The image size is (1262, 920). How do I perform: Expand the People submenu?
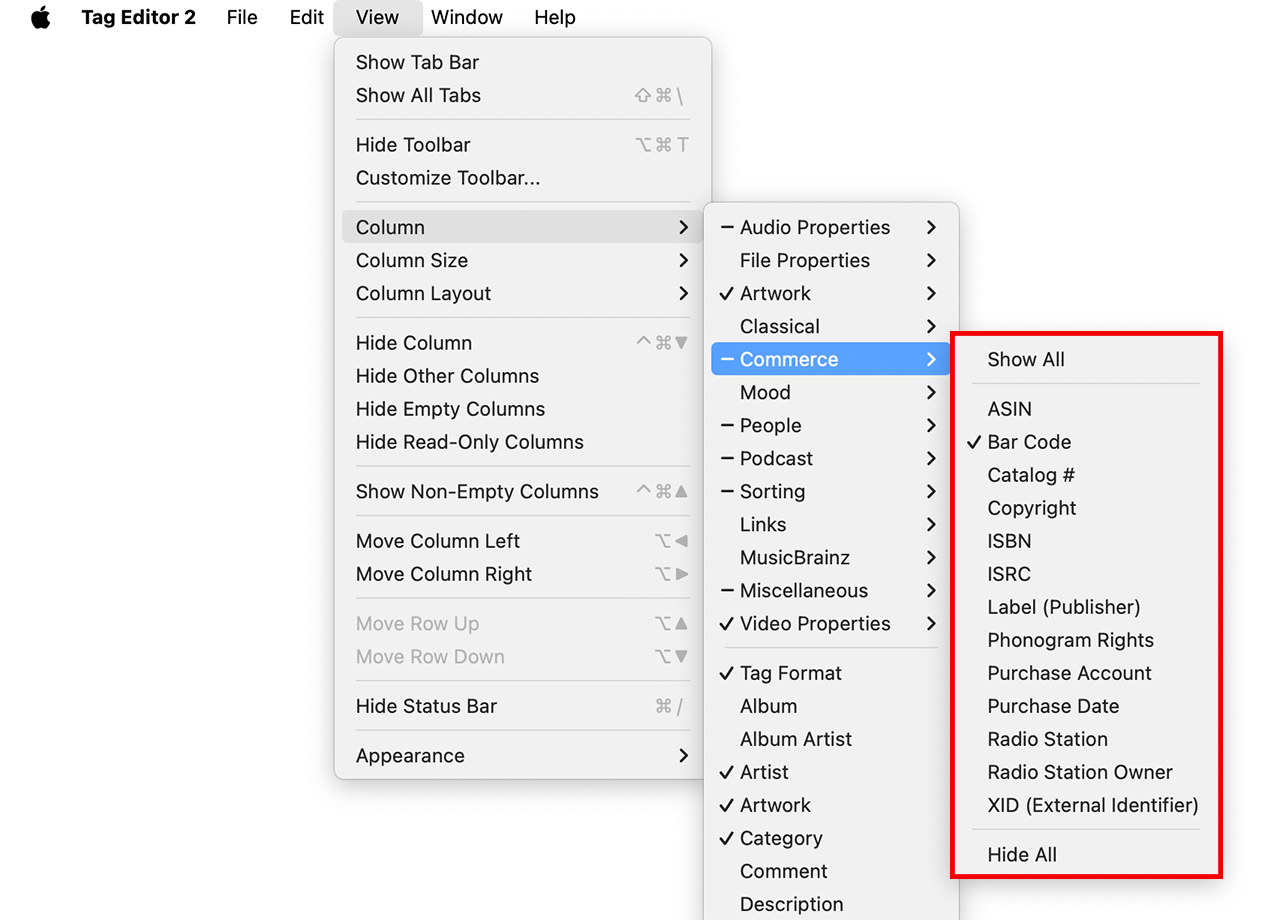(x=830, y=425)
